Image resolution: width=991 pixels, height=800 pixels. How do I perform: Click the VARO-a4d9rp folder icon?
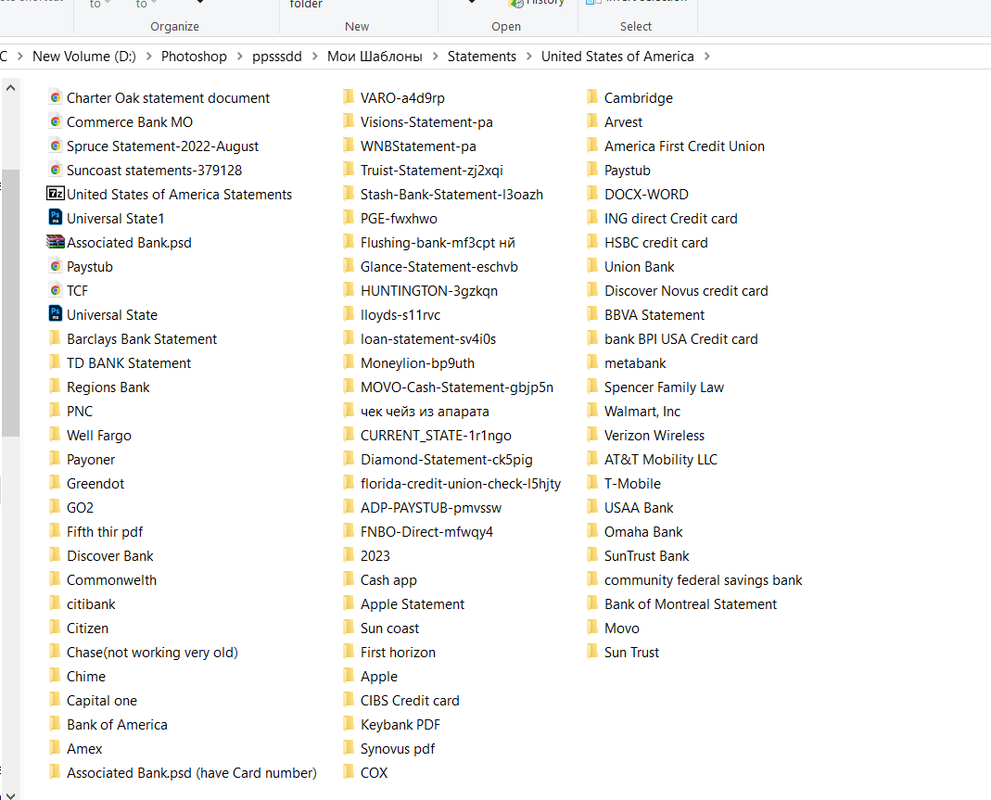tap(348, 97)
